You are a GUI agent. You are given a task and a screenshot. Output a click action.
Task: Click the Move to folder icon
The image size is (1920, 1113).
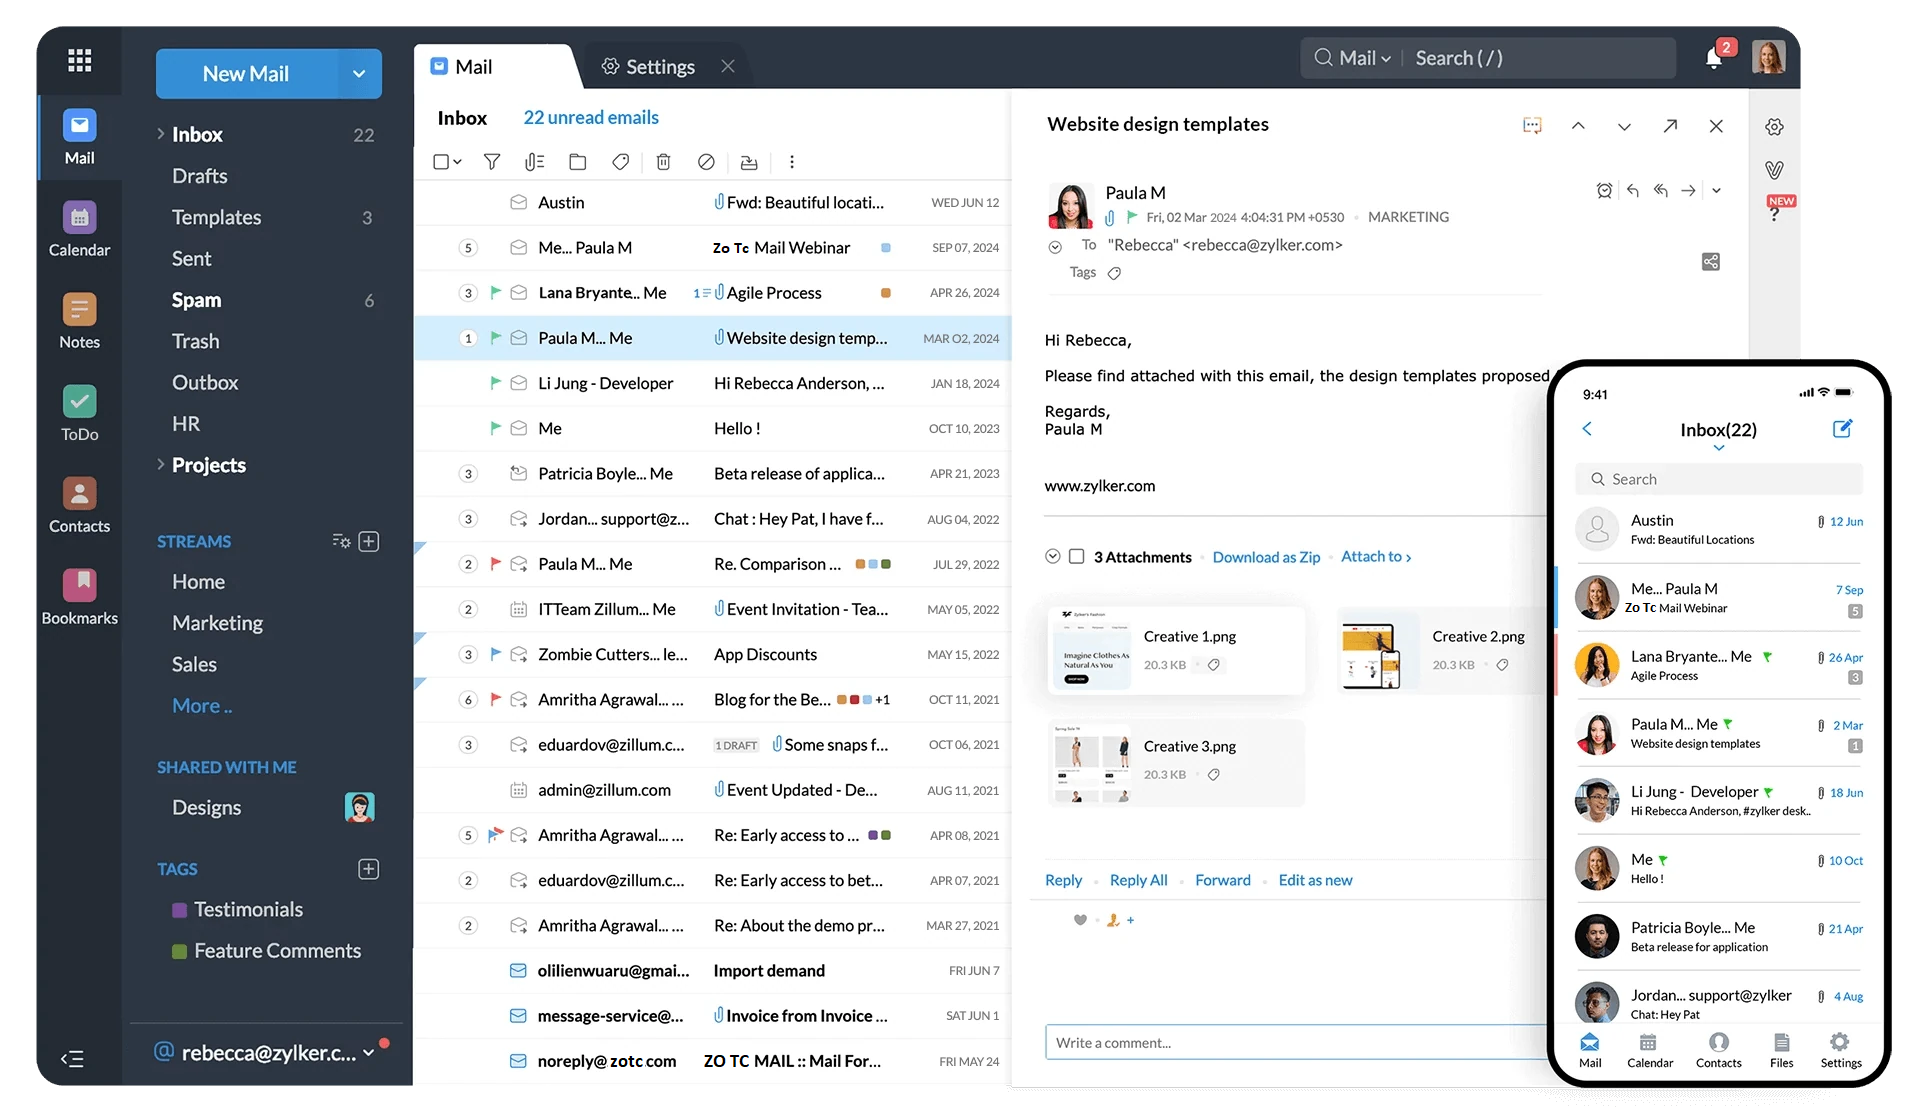pos(576,162)
